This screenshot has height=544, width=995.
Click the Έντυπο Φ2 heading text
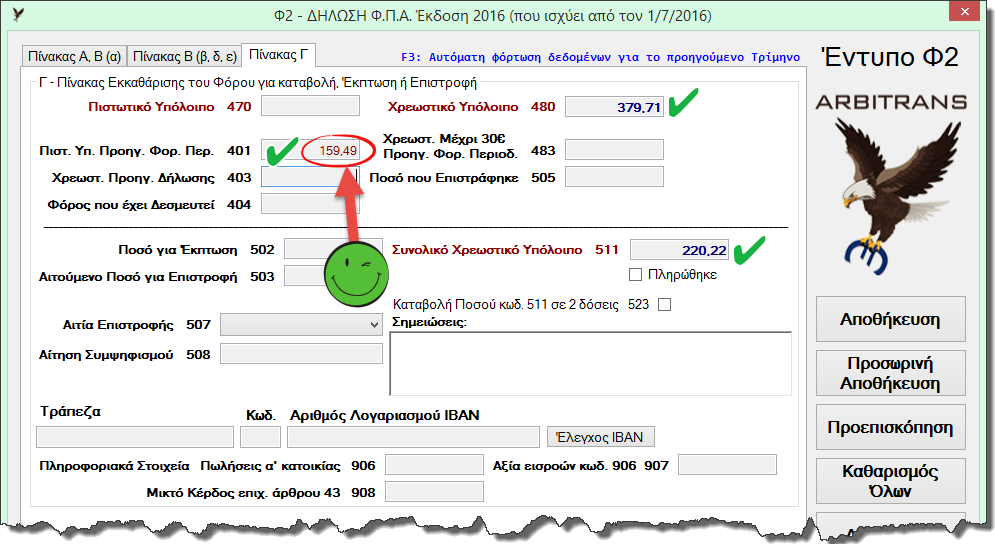(x=890, y=57)
